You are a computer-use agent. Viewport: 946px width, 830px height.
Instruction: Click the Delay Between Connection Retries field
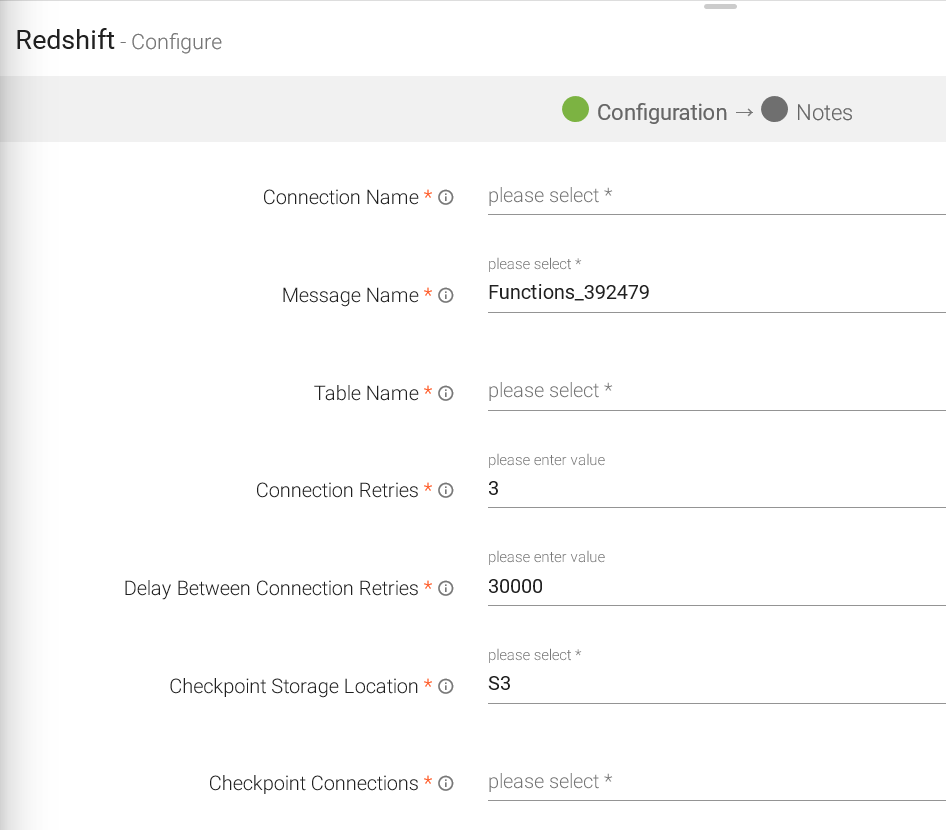click(715, 587)
